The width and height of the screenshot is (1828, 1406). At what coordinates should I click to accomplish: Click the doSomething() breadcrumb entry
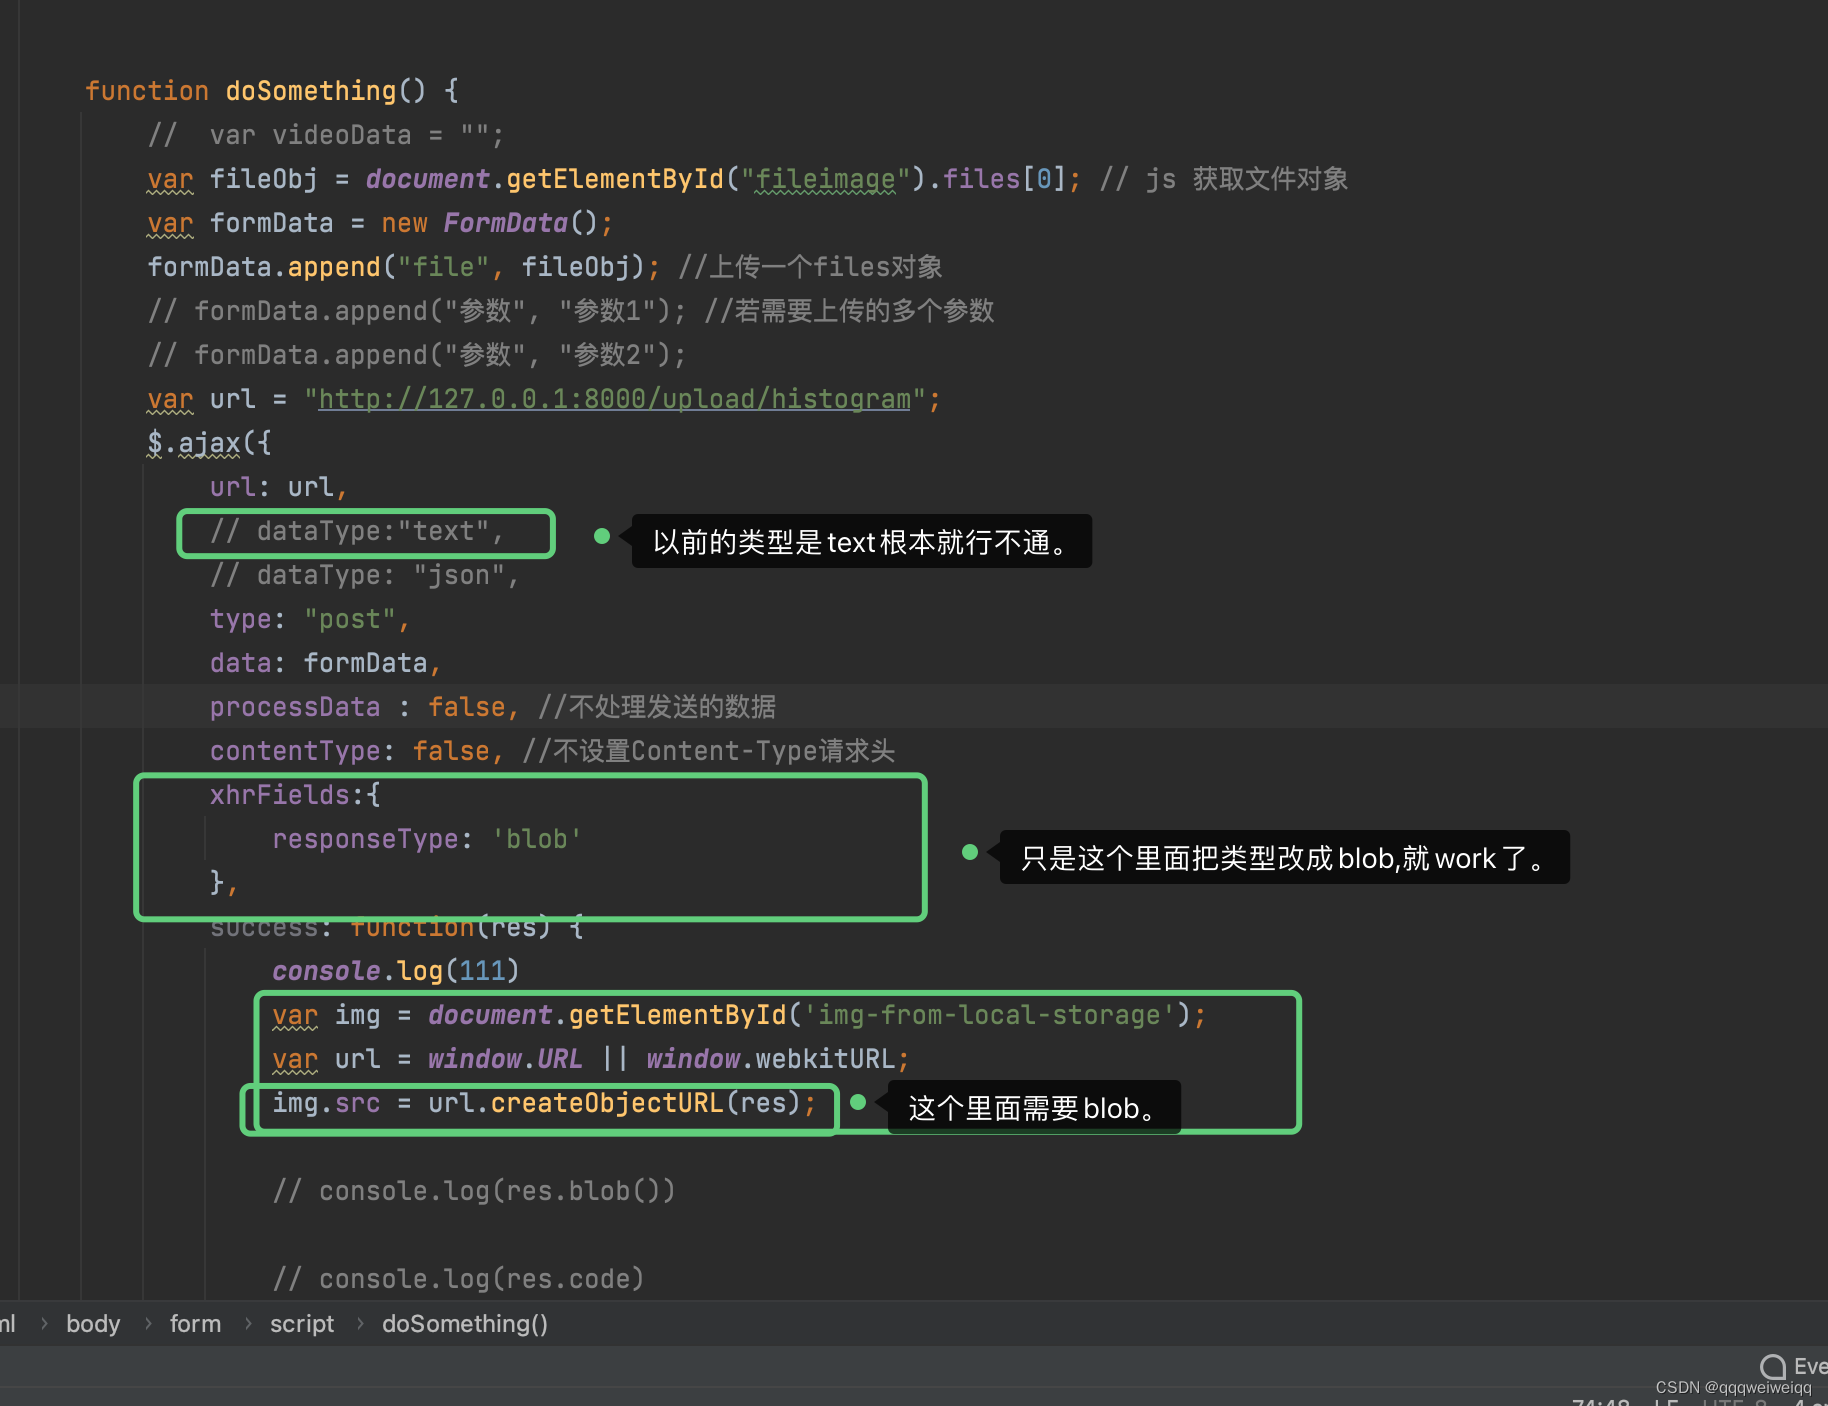pyautogui.click(x=464, y=1323)
